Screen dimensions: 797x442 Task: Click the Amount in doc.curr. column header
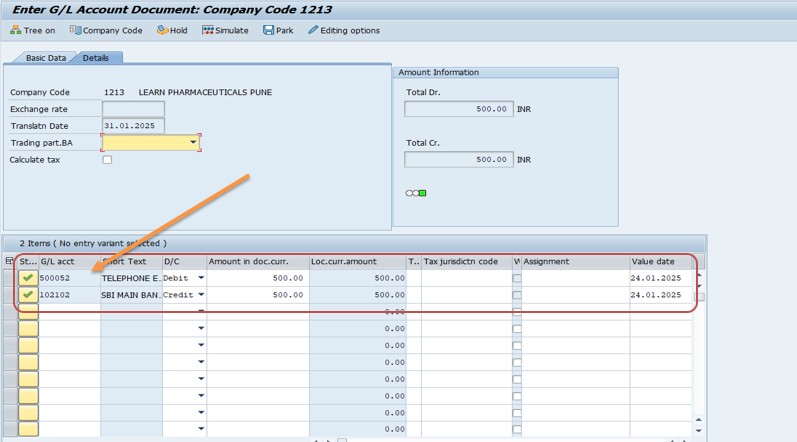[x=258, y=262]
